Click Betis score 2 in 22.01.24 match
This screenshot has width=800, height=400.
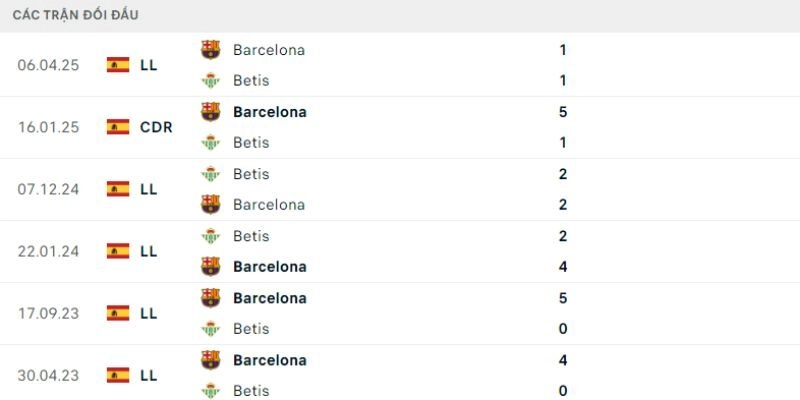(x=564, y=236)
